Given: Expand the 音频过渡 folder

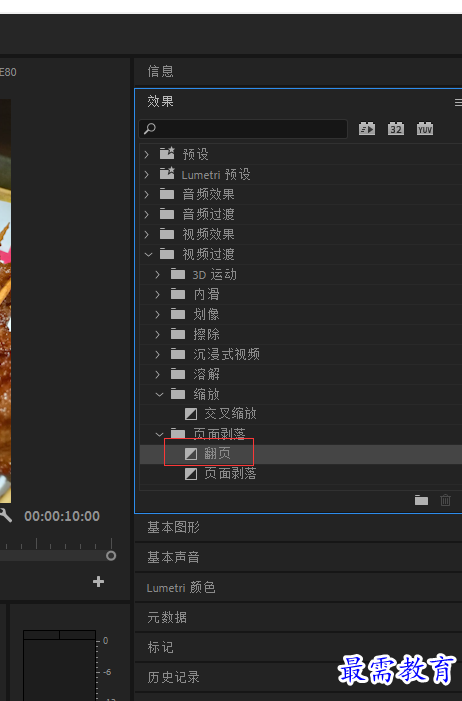Looking at the screenshot, I should pyautogui.click(x=147, y=214).
